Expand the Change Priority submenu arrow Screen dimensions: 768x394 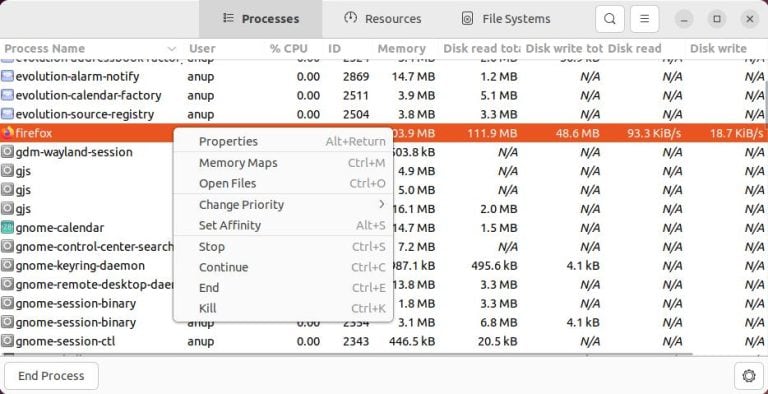point(382,204)
